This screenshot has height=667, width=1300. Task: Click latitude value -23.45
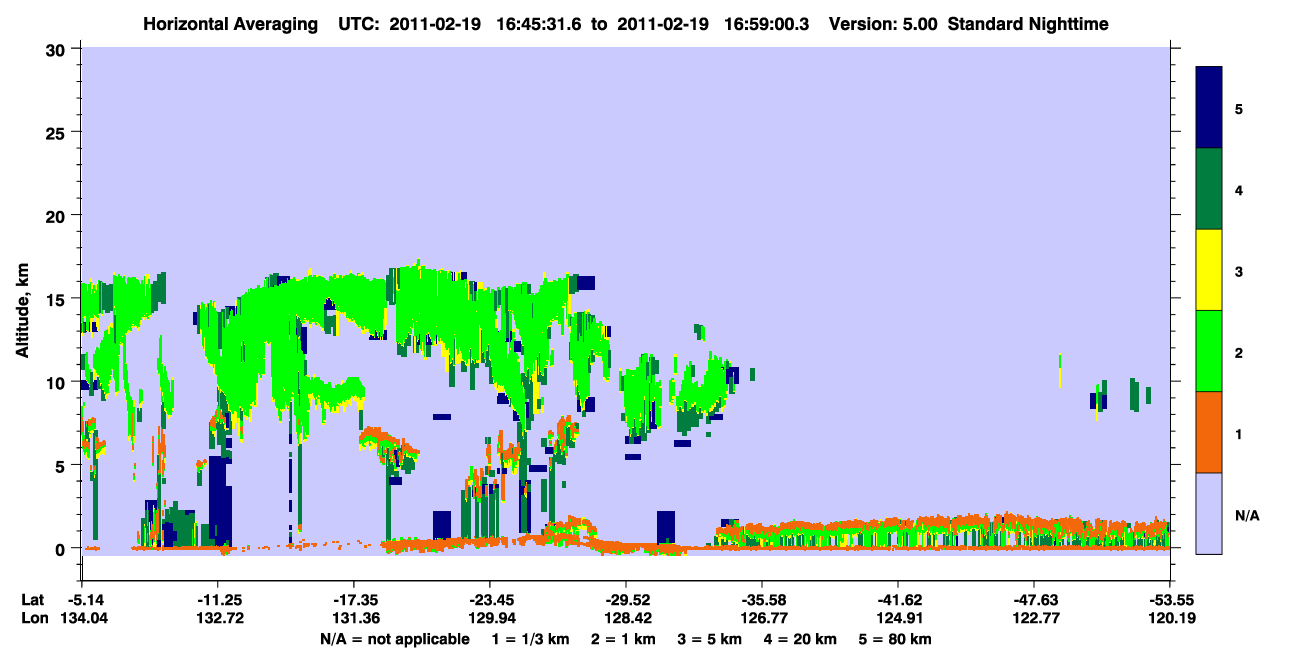point(489,600)
